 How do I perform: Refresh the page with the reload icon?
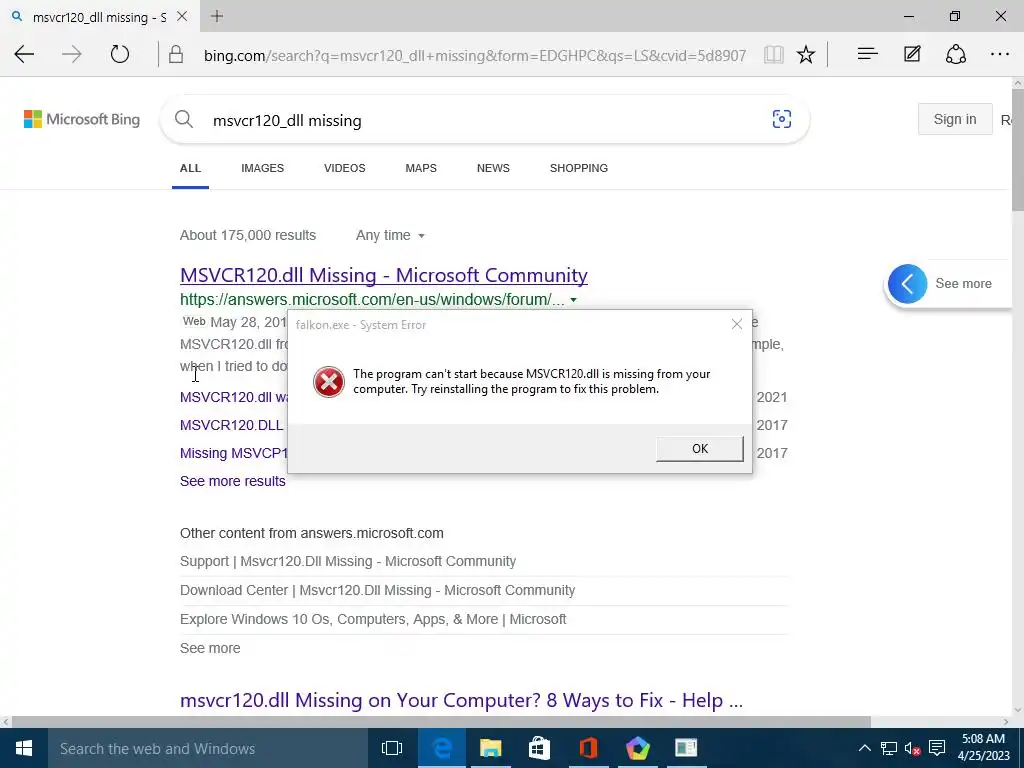(x=120, y=54)
